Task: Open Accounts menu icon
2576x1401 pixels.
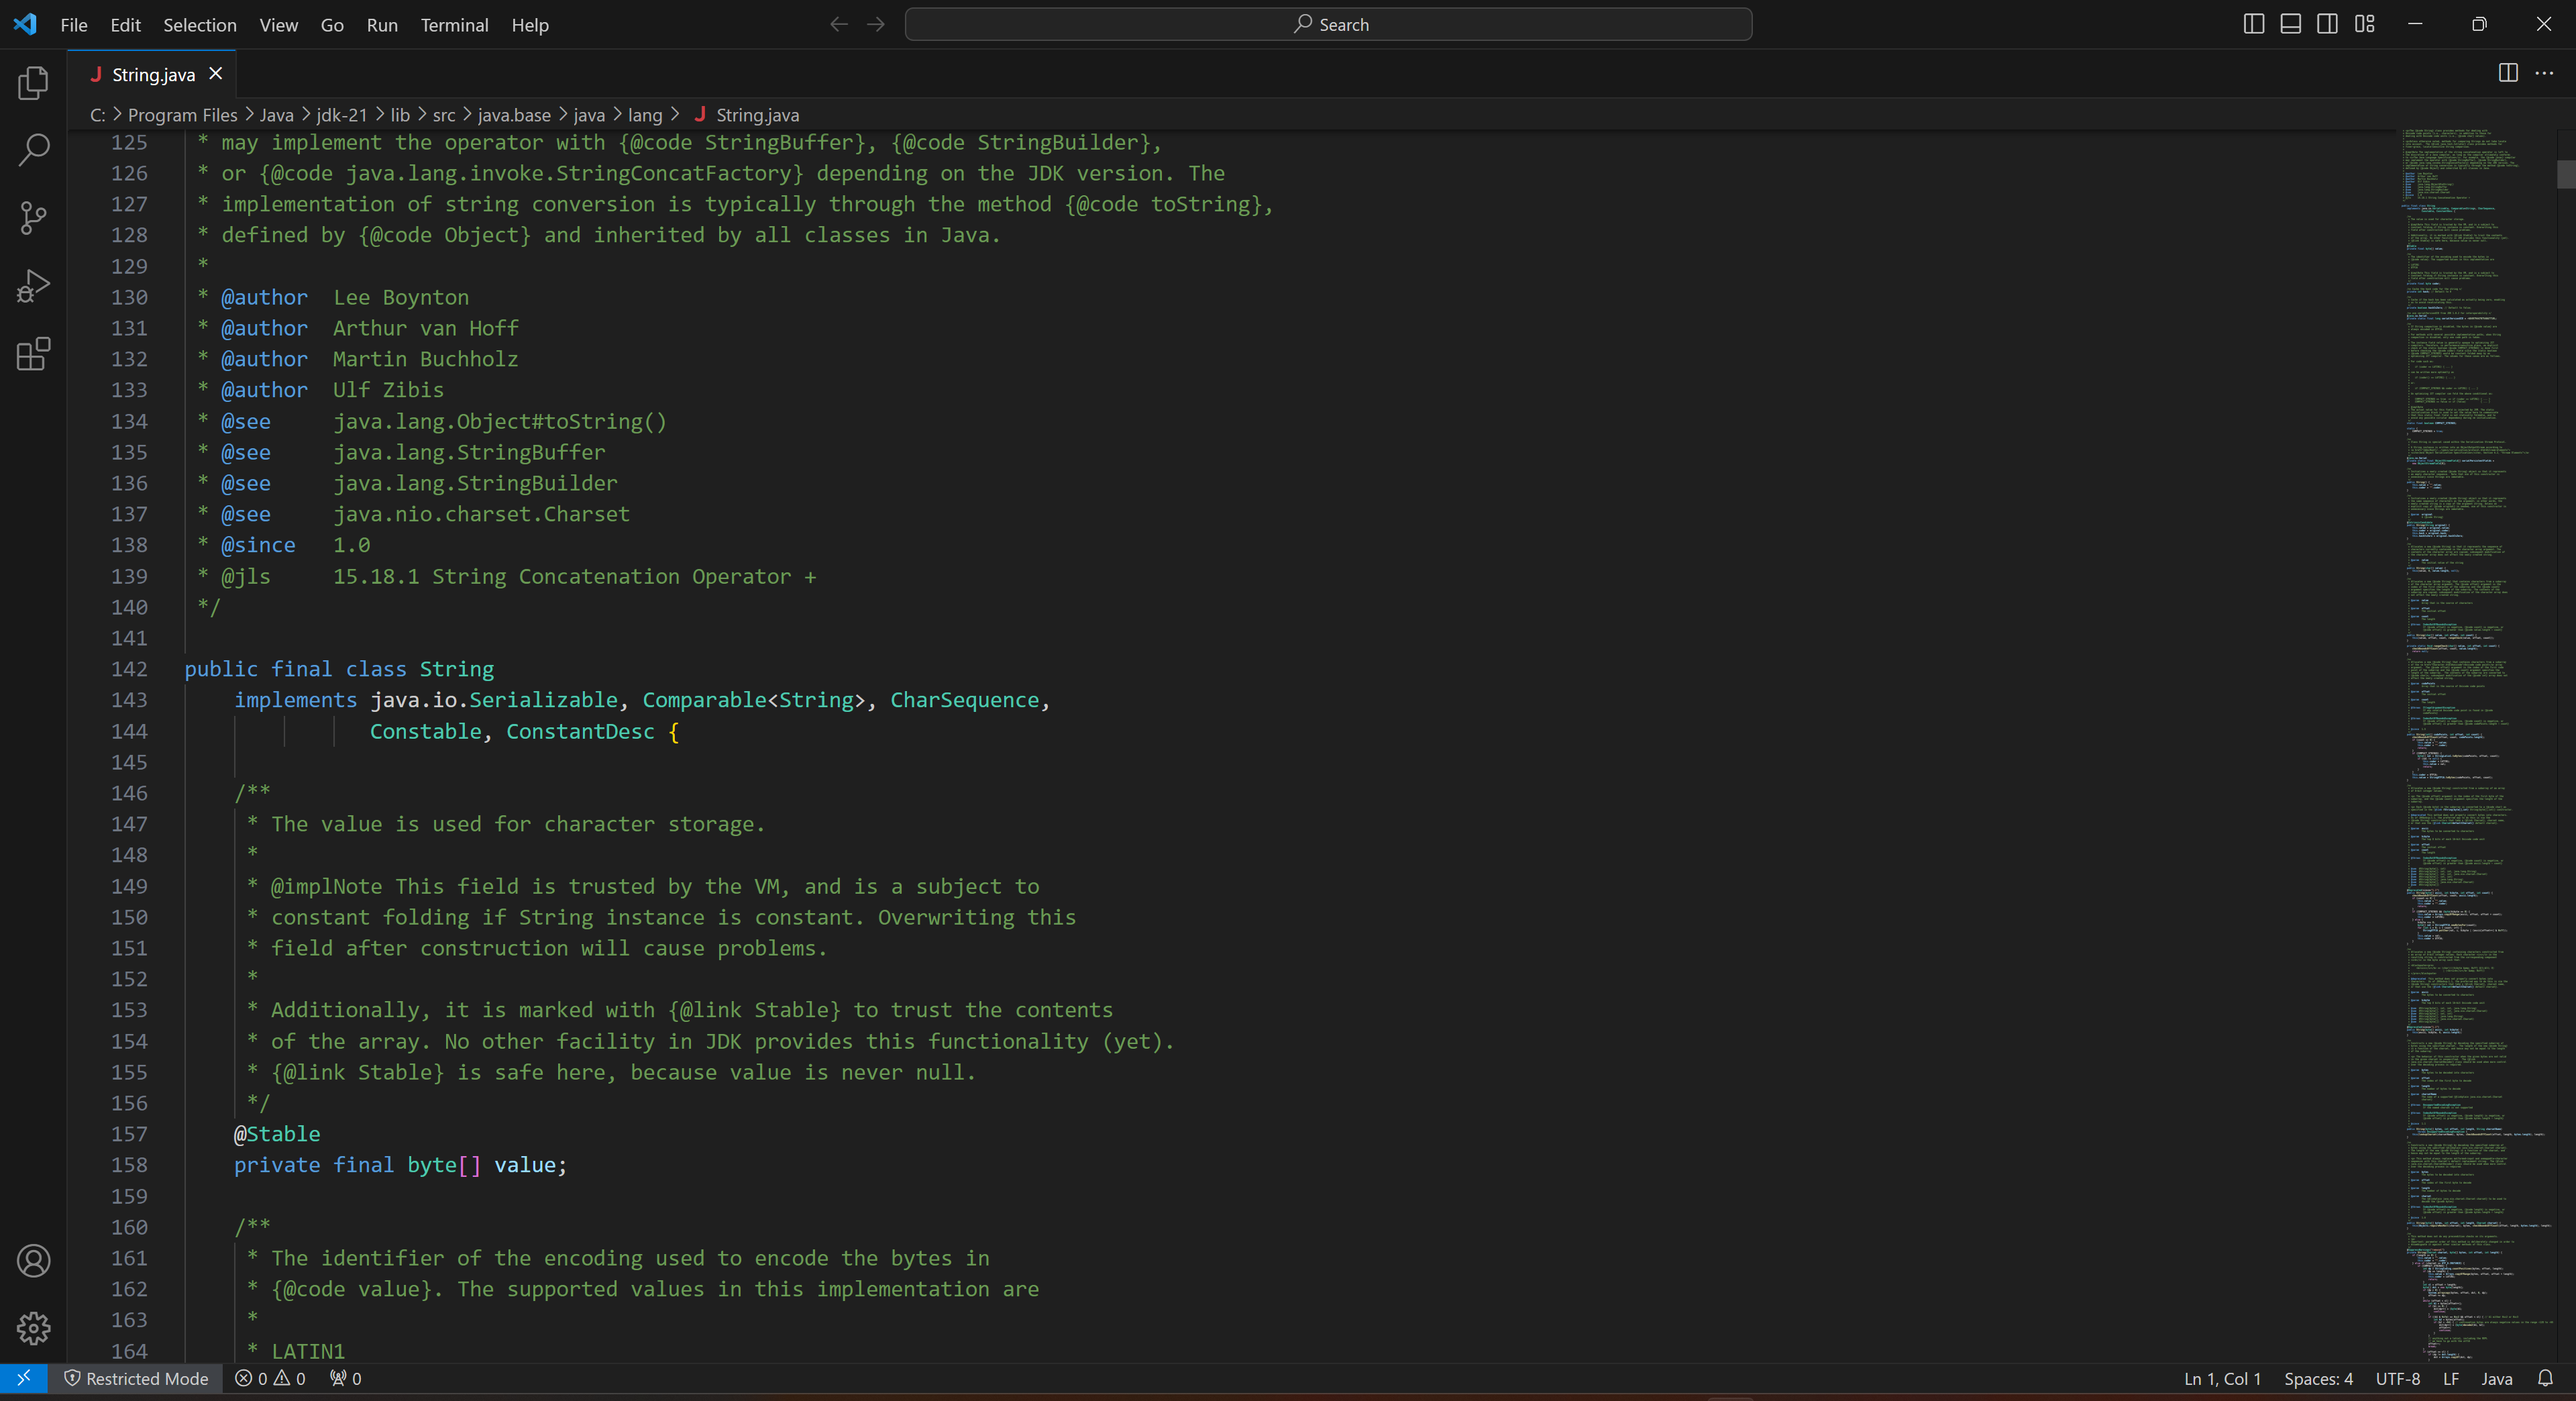Action: click(x=33, y=1261)
